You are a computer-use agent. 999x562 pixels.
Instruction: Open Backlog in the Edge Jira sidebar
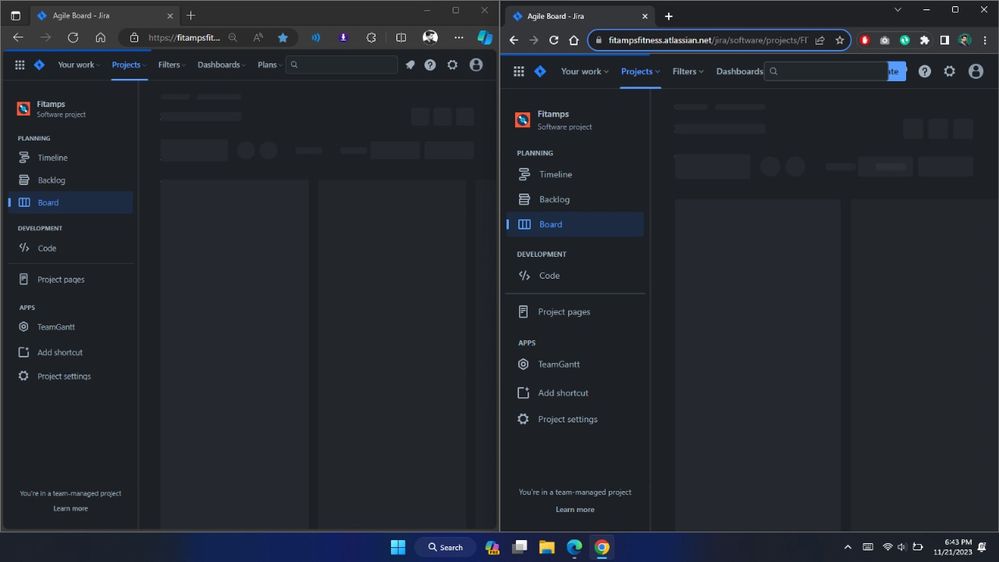[70, 180]
